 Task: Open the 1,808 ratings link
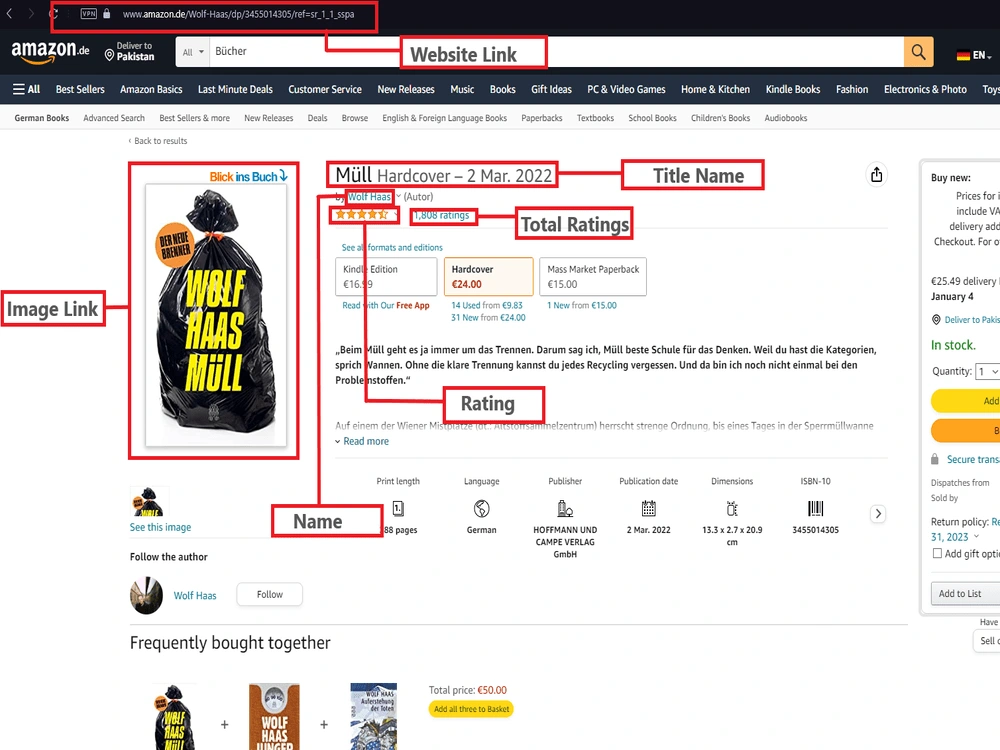[x=441, y=216]
